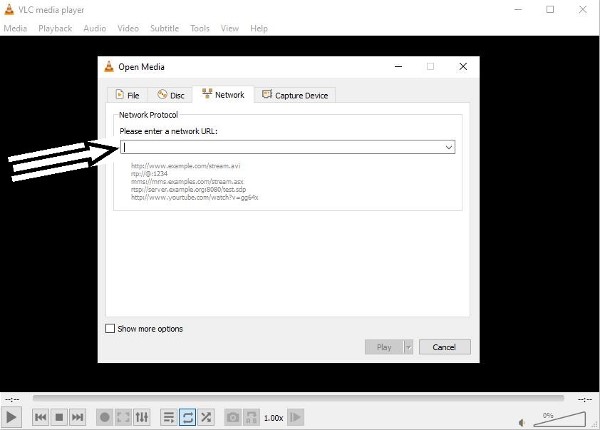Screen dimensions: 600x430
Task: Click the elapsed time label
Action: (x=12, y=399)
